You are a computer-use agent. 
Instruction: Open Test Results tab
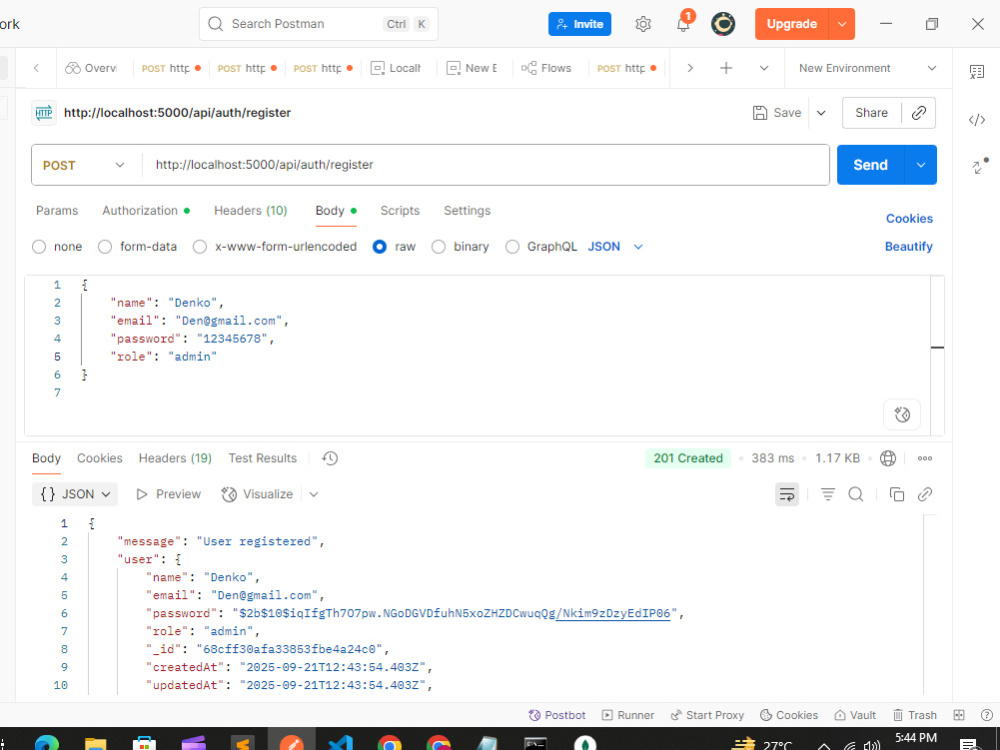click(263, 458)
